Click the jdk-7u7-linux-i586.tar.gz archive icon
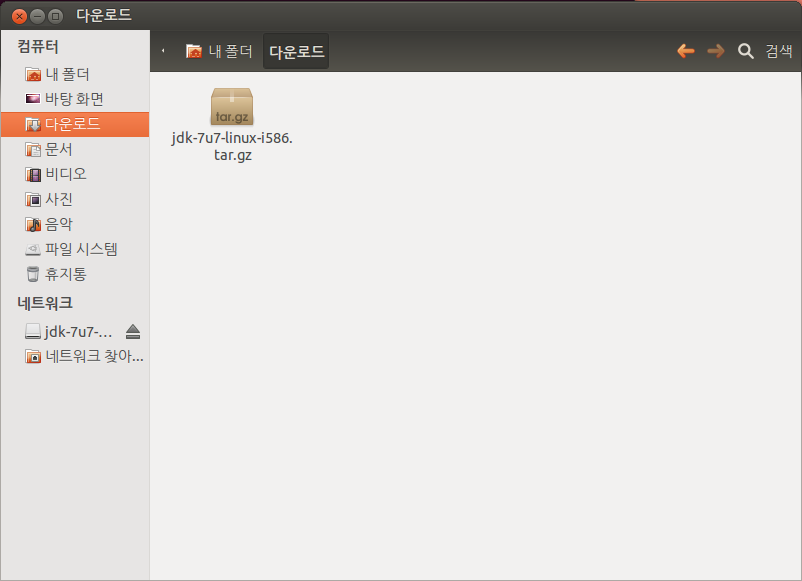802x581 pixels. coord(232,108)
